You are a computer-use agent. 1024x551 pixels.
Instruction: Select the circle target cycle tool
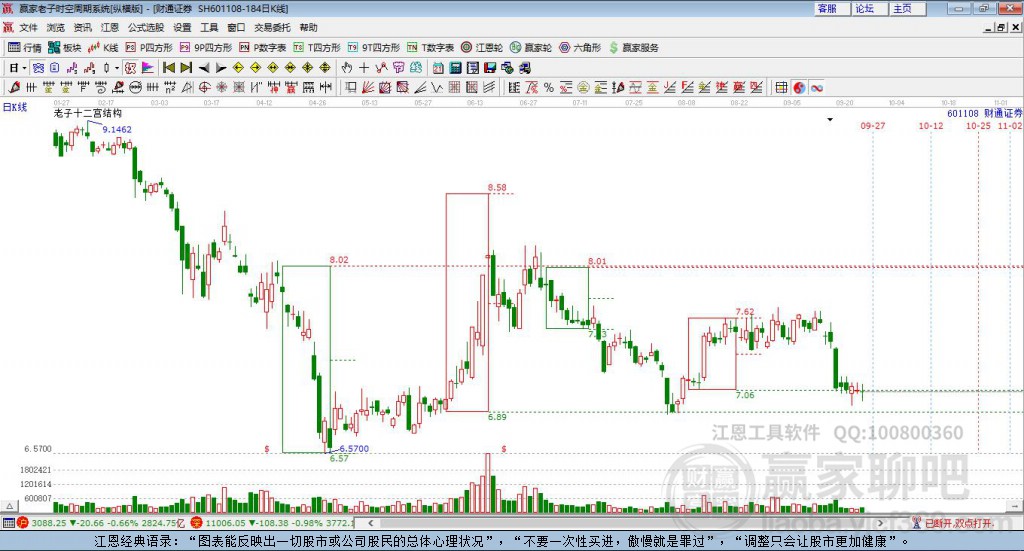204,87
